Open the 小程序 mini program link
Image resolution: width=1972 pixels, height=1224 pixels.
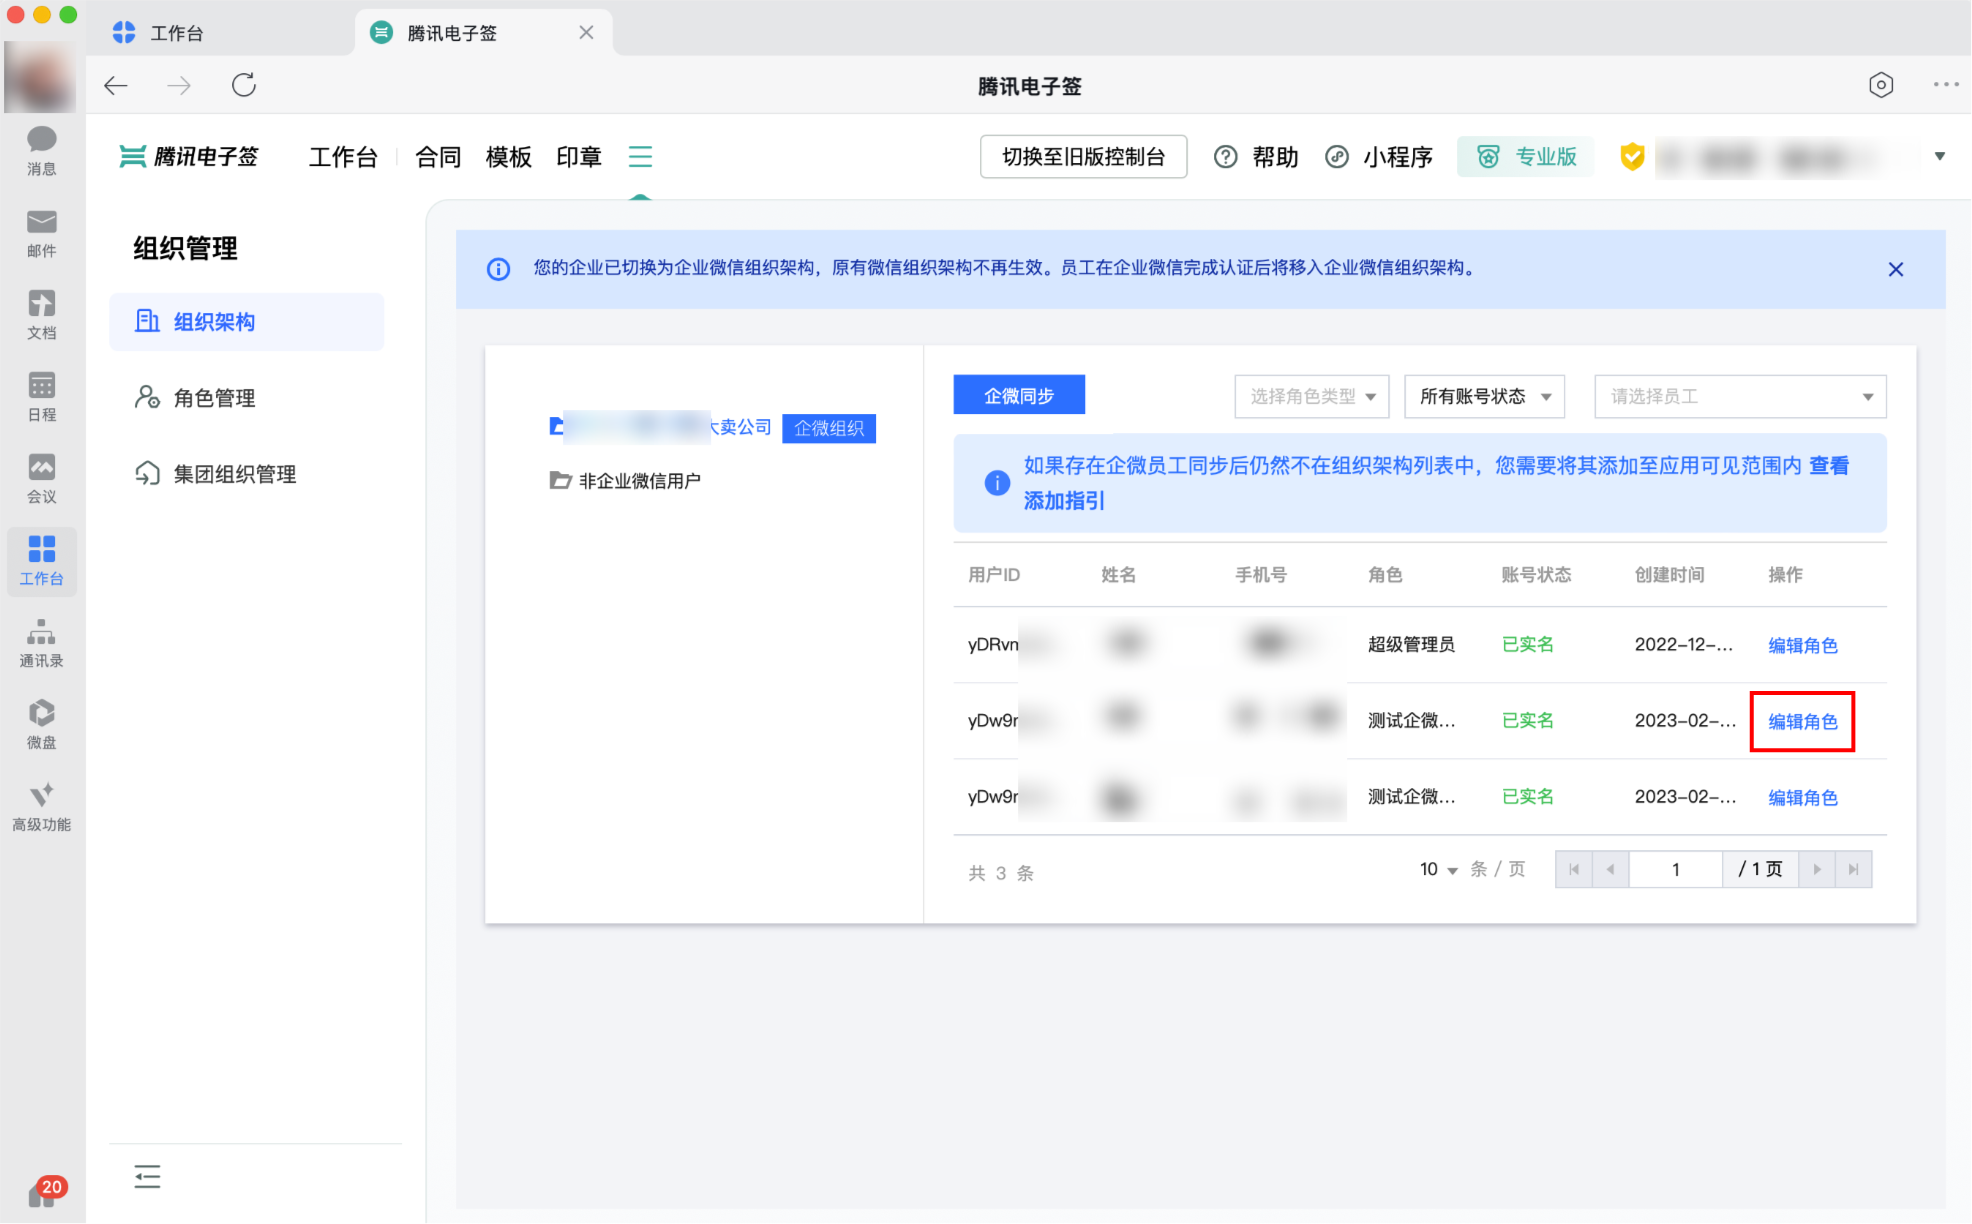1379,157
